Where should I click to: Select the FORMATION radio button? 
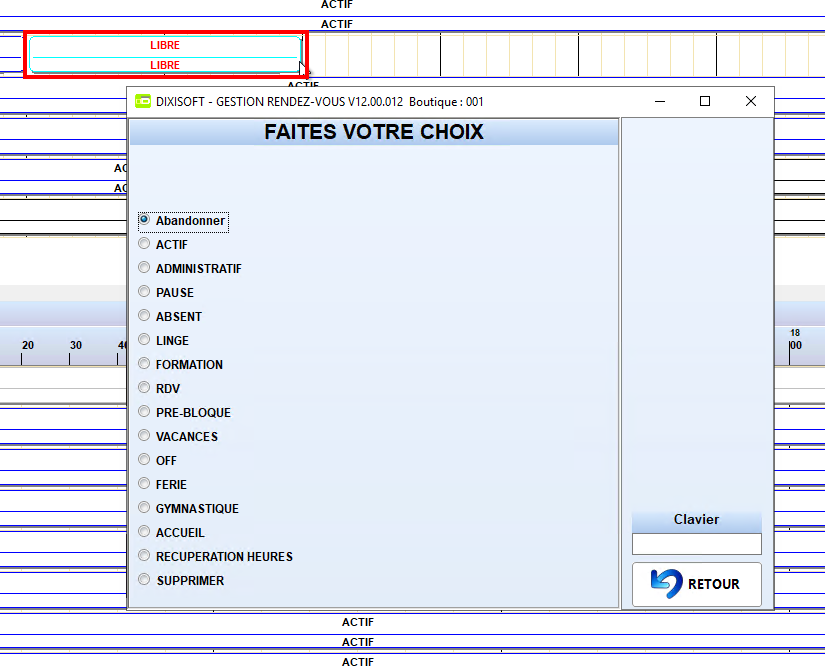coord(180,365)
